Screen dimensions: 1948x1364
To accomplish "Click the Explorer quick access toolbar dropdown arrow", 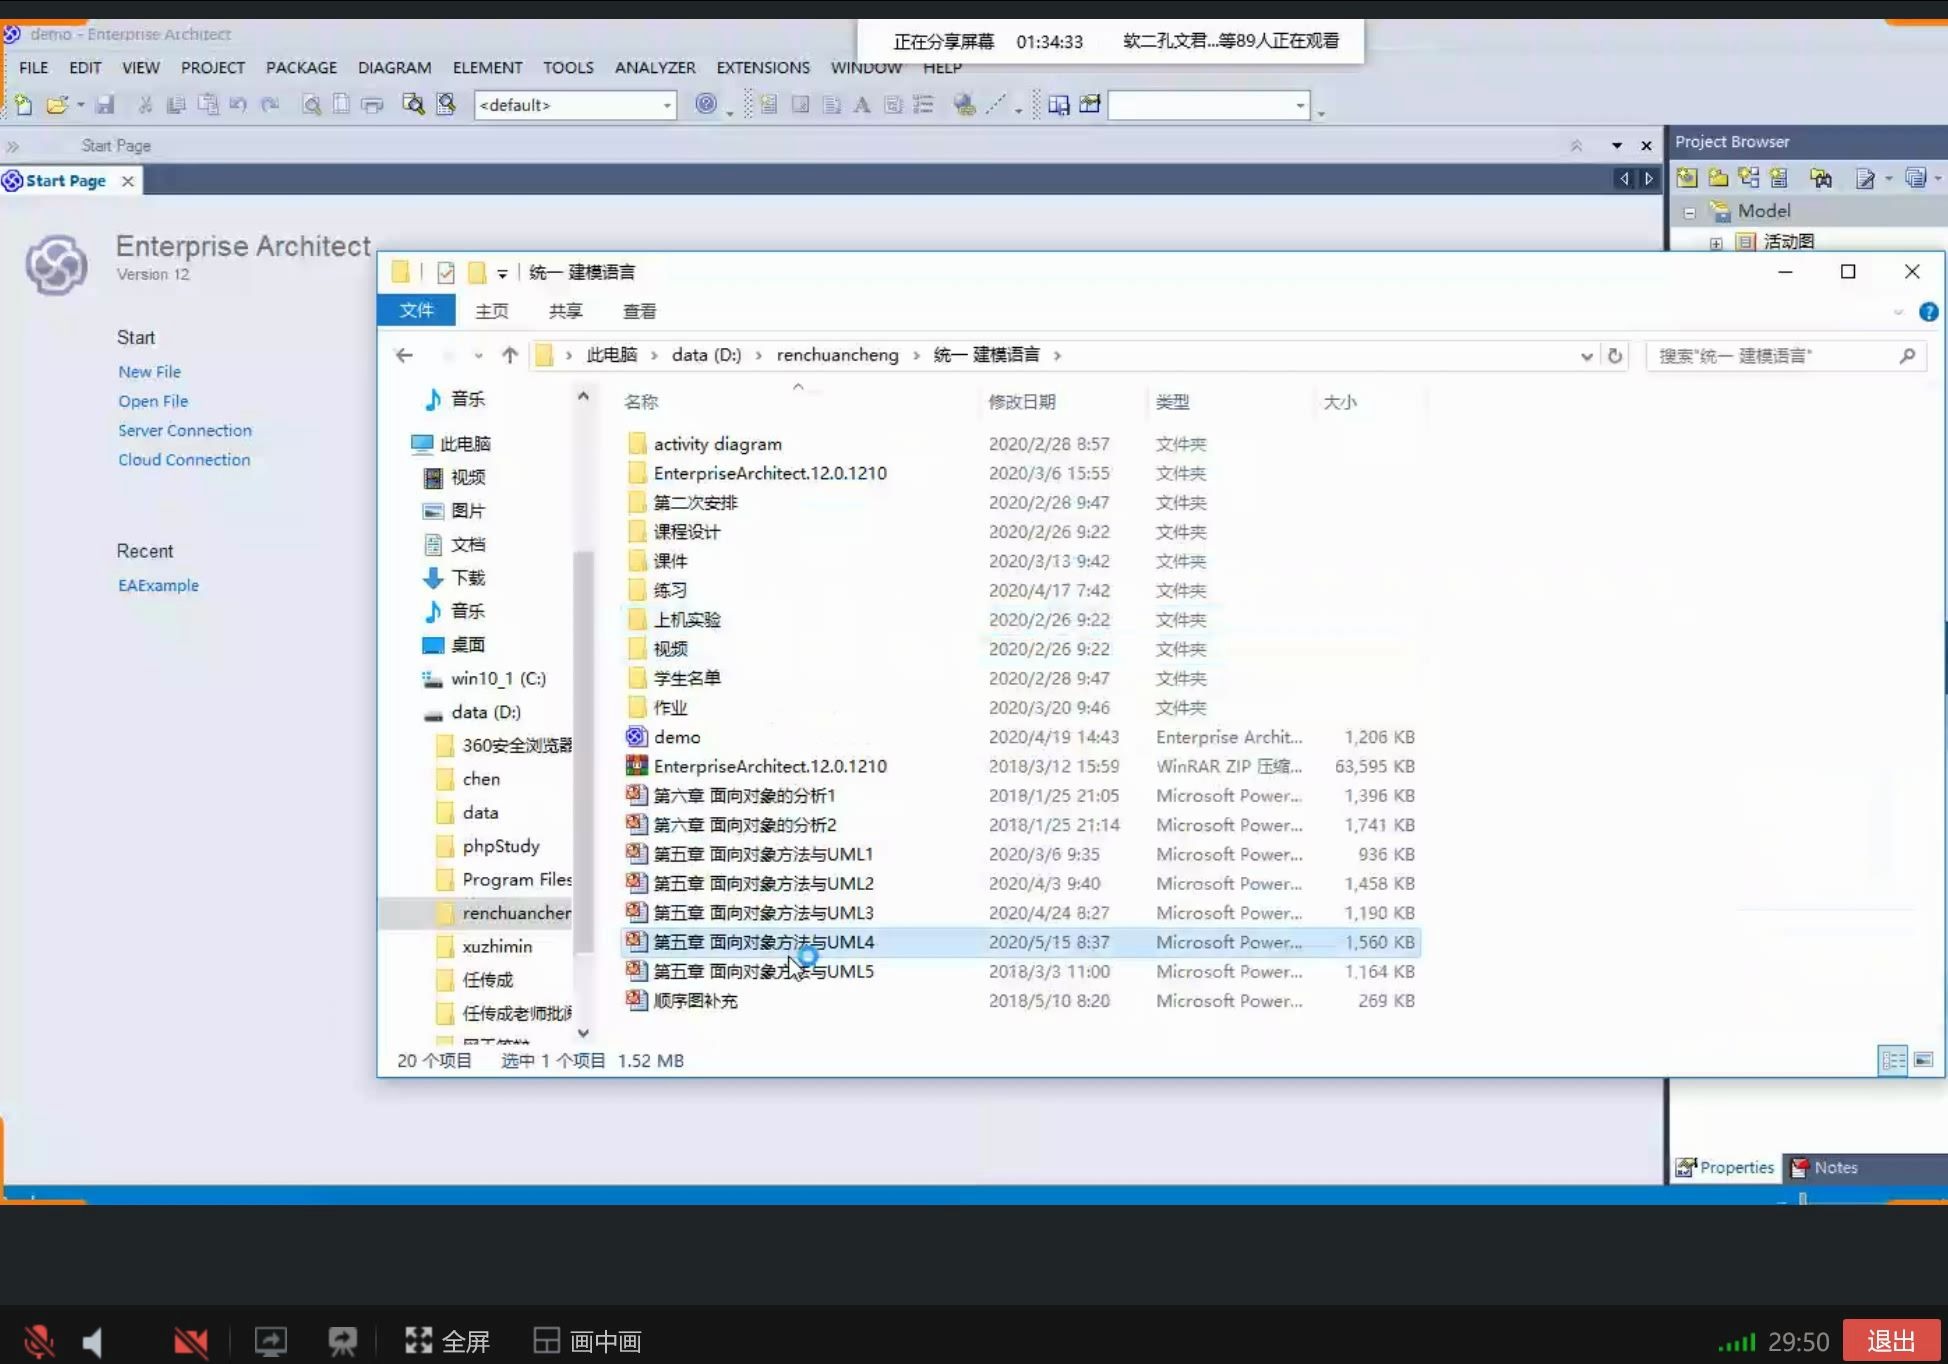I will (502, 273).
